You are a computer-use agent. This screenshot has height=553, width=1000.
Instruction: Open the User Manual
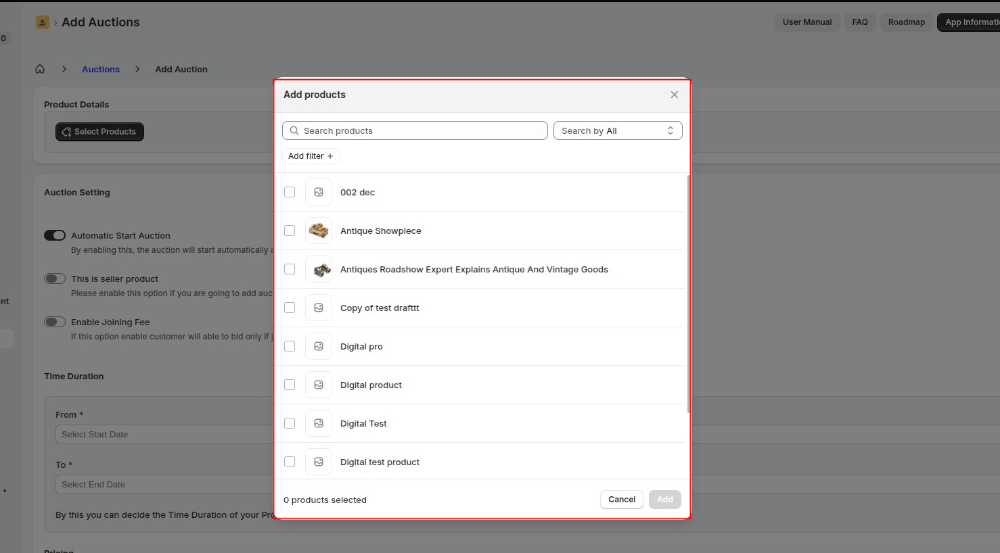point(807,22)
